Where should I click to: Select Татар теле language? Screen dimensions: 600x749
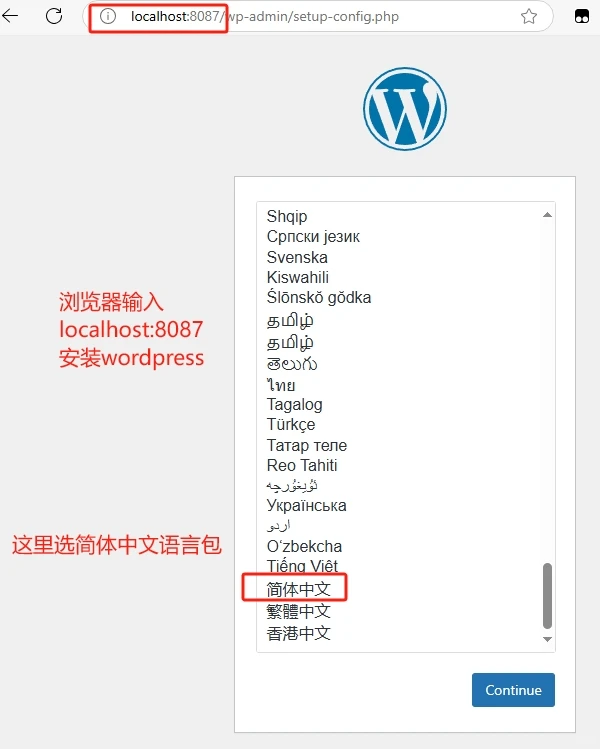click(307, 445)
